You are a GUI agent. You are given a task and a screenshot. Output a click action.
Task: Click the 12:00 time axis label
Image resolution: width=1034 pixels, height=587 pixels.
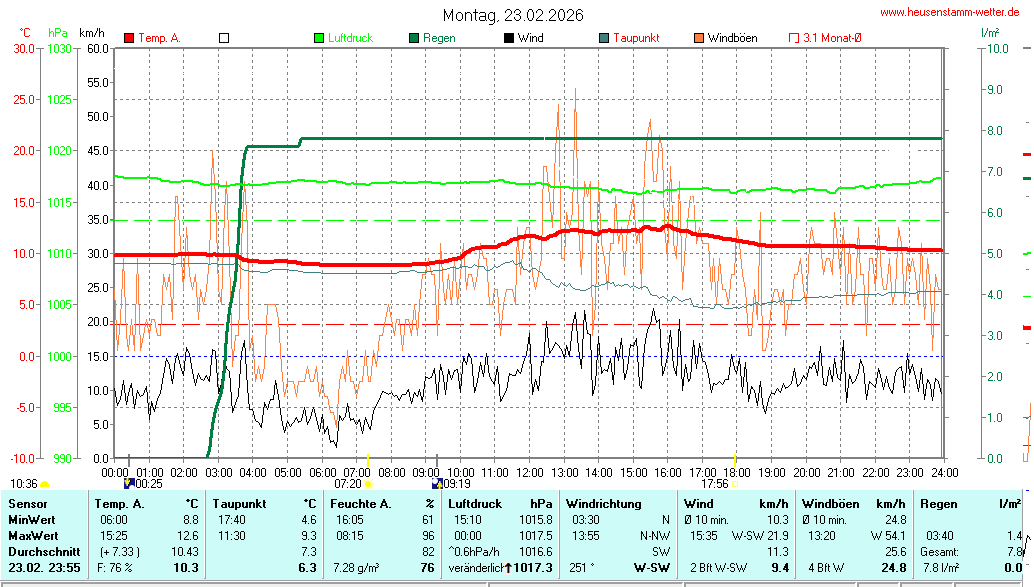click(529, 471)
